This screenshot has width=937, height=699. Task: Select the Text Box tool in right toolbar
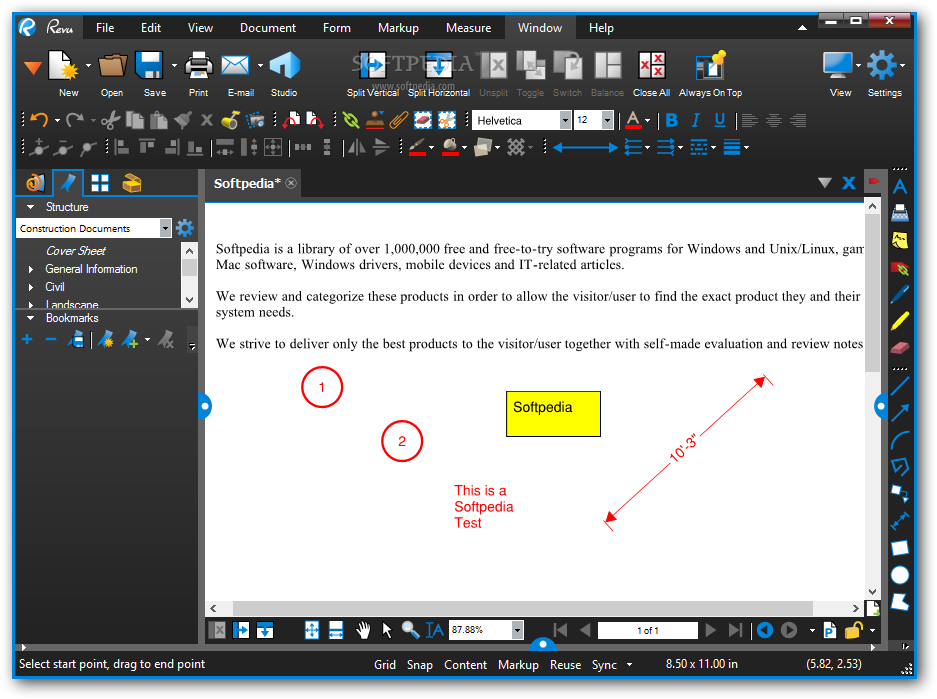(x=899, y=188)
